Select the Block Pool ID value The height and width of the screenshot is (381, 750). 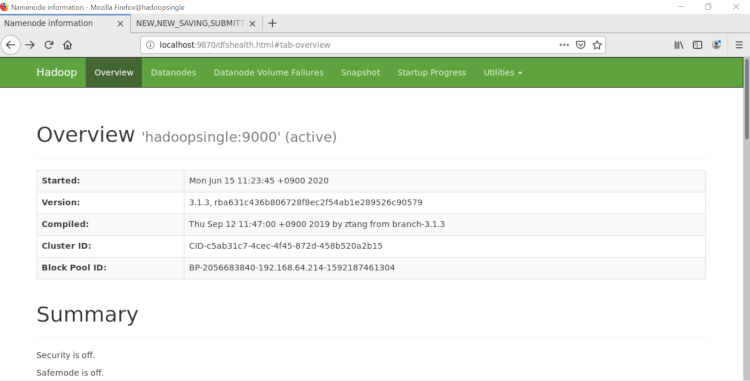[292, 268]
